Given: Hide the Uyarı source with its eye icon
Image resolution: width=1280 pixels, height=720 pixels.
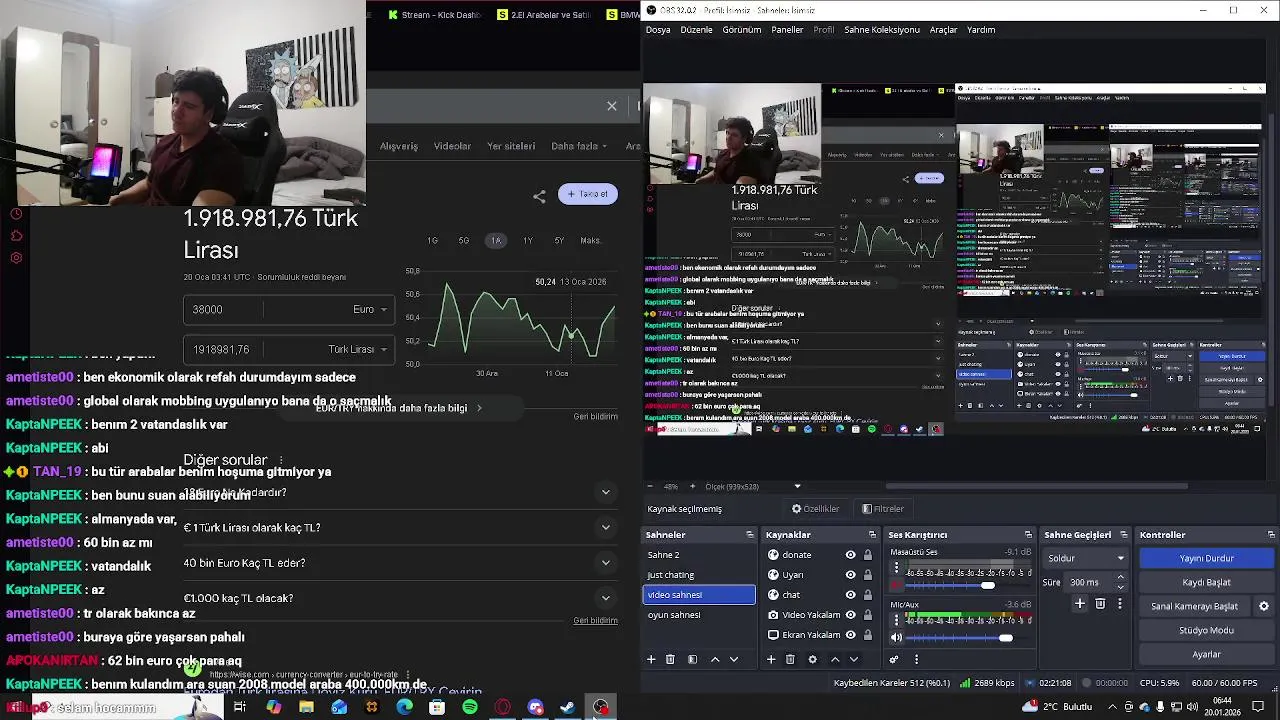Looking at the screenshot, I should 851,575.
